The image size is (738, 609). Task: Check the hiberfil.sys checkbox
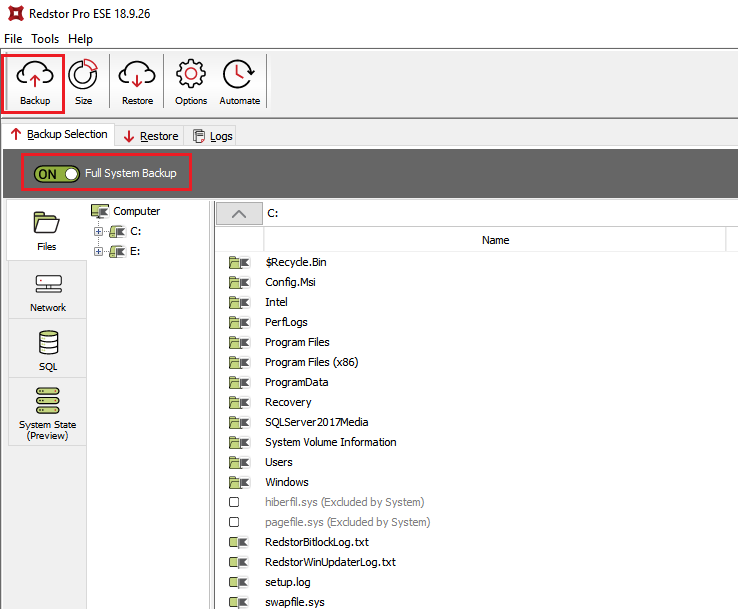[234, 502]
